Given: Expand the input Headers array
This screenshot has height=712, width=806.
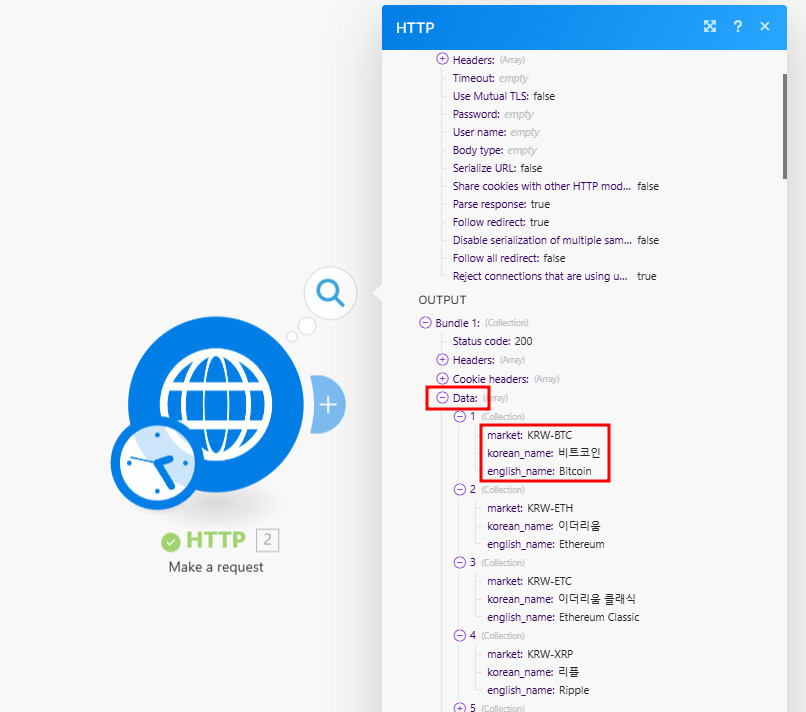Looking at the screenshot, I should [443, 60].
